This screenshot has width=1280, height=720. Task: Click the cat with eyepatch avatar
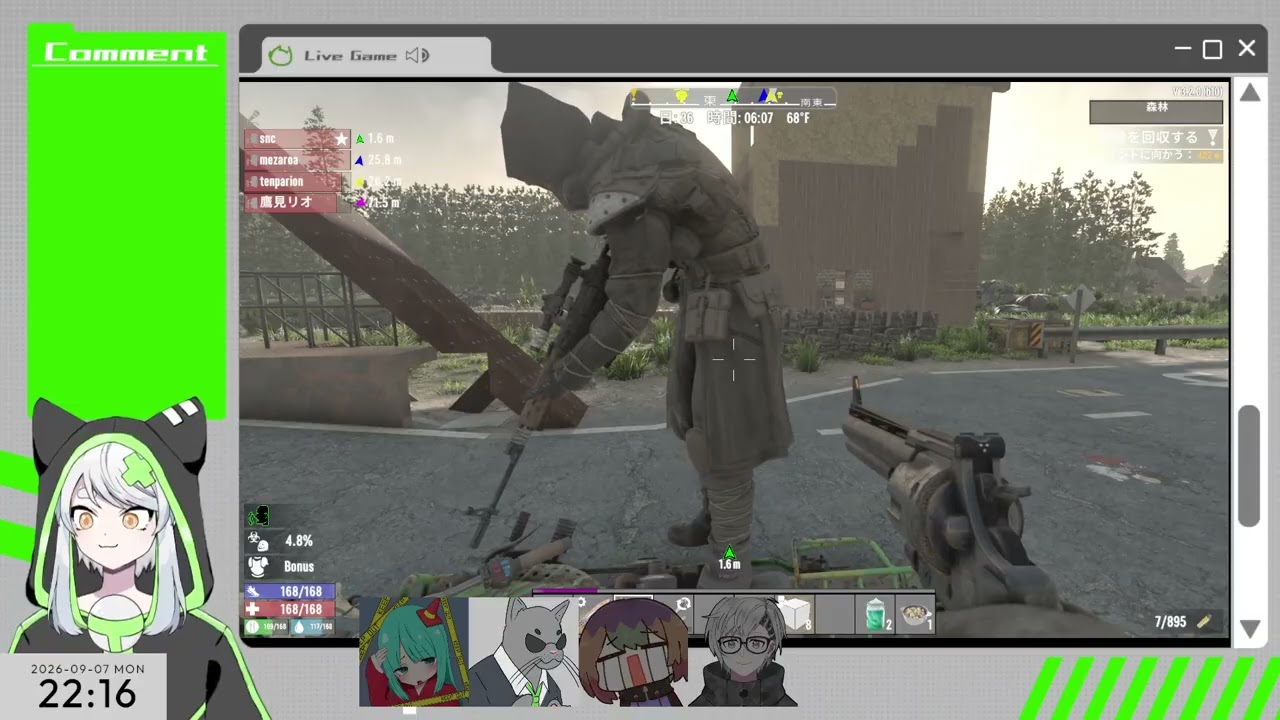point(523,652)
